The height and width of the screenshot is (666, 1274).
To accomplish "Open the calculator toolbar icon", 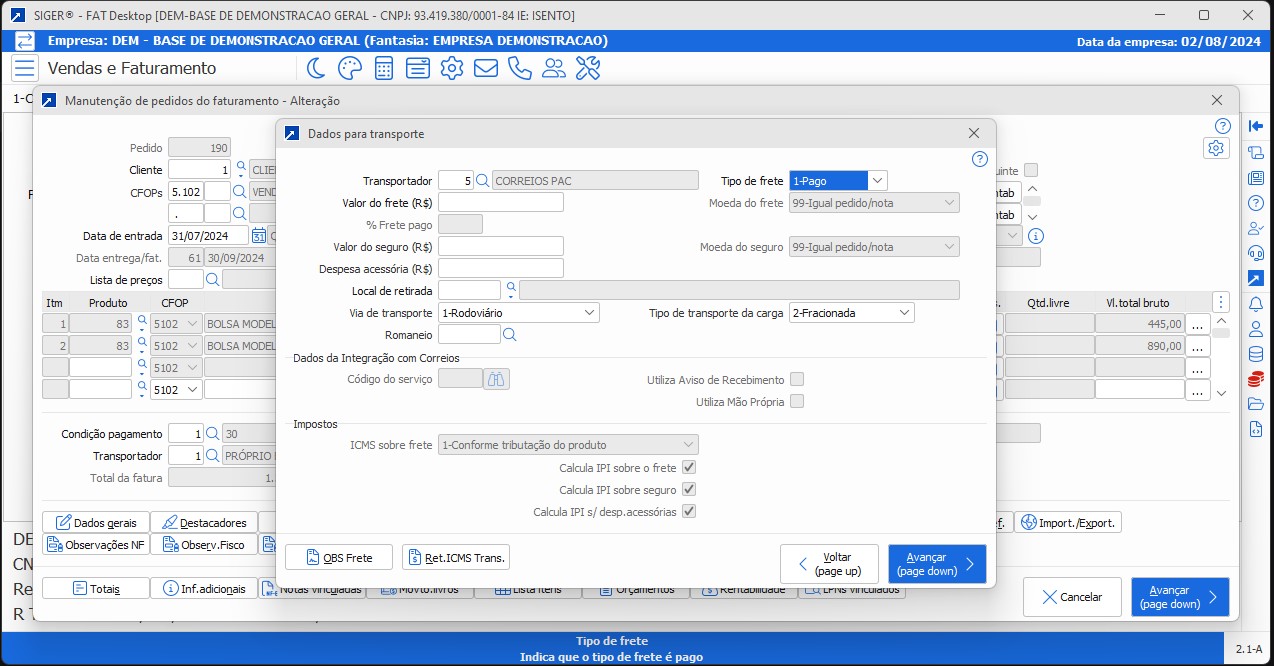I will point(383,68).
